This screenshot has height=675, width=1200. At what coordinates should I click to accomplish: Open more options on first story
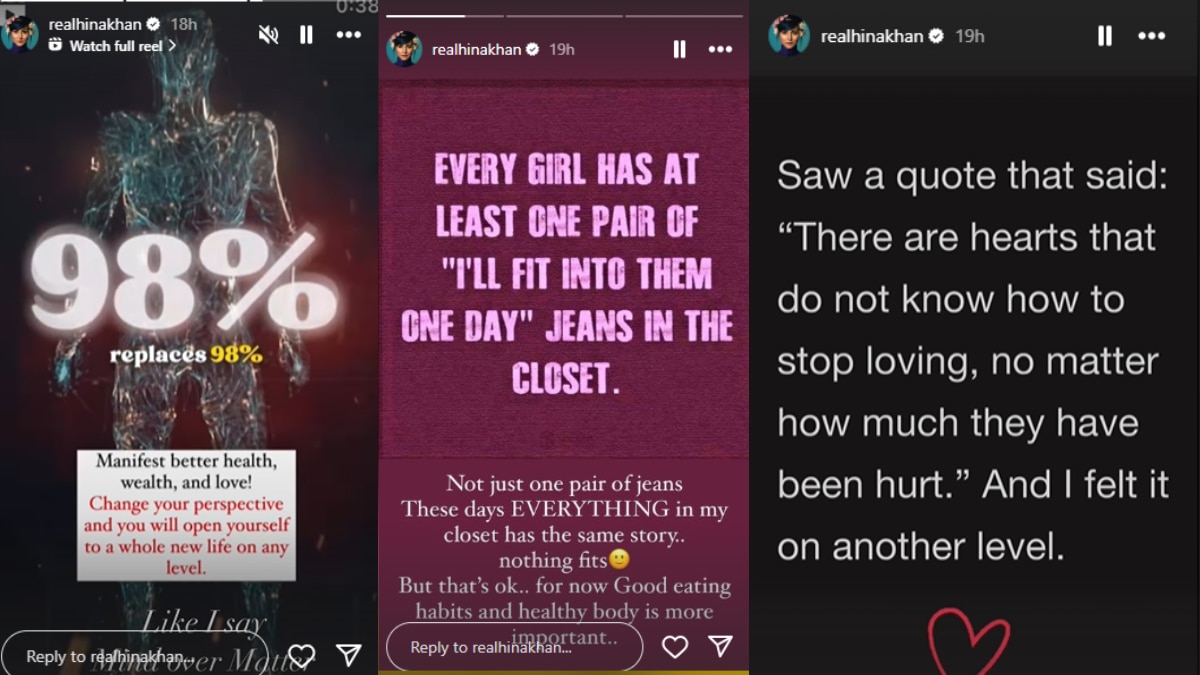pos(348,35)
